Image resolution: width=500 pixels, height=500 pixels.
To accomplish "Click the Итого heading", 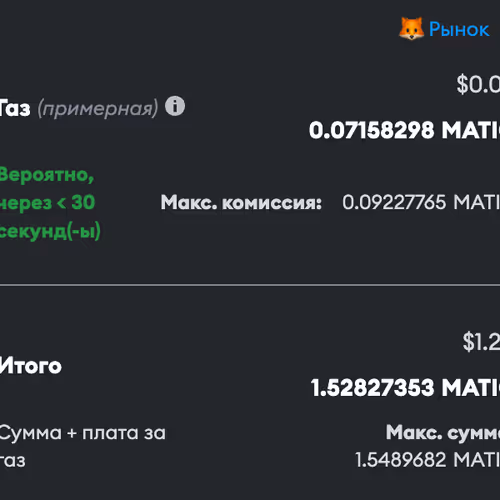I will 31,366.
